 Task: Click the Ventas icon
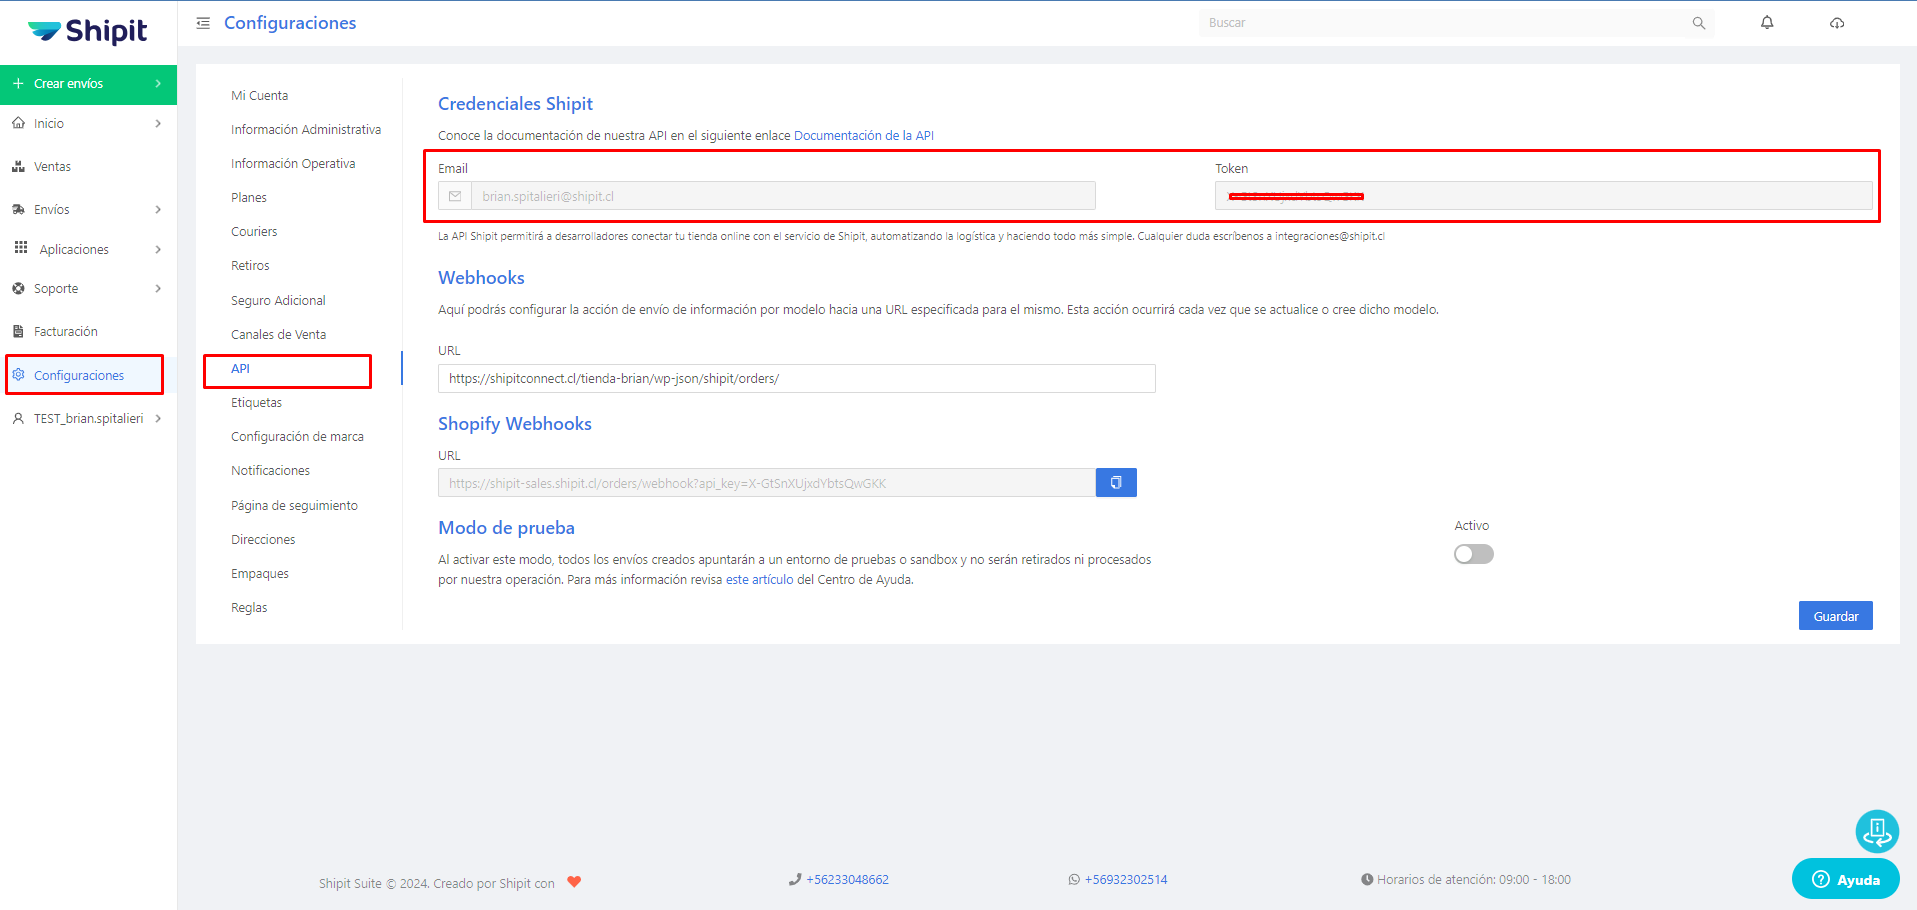point(18,166)
